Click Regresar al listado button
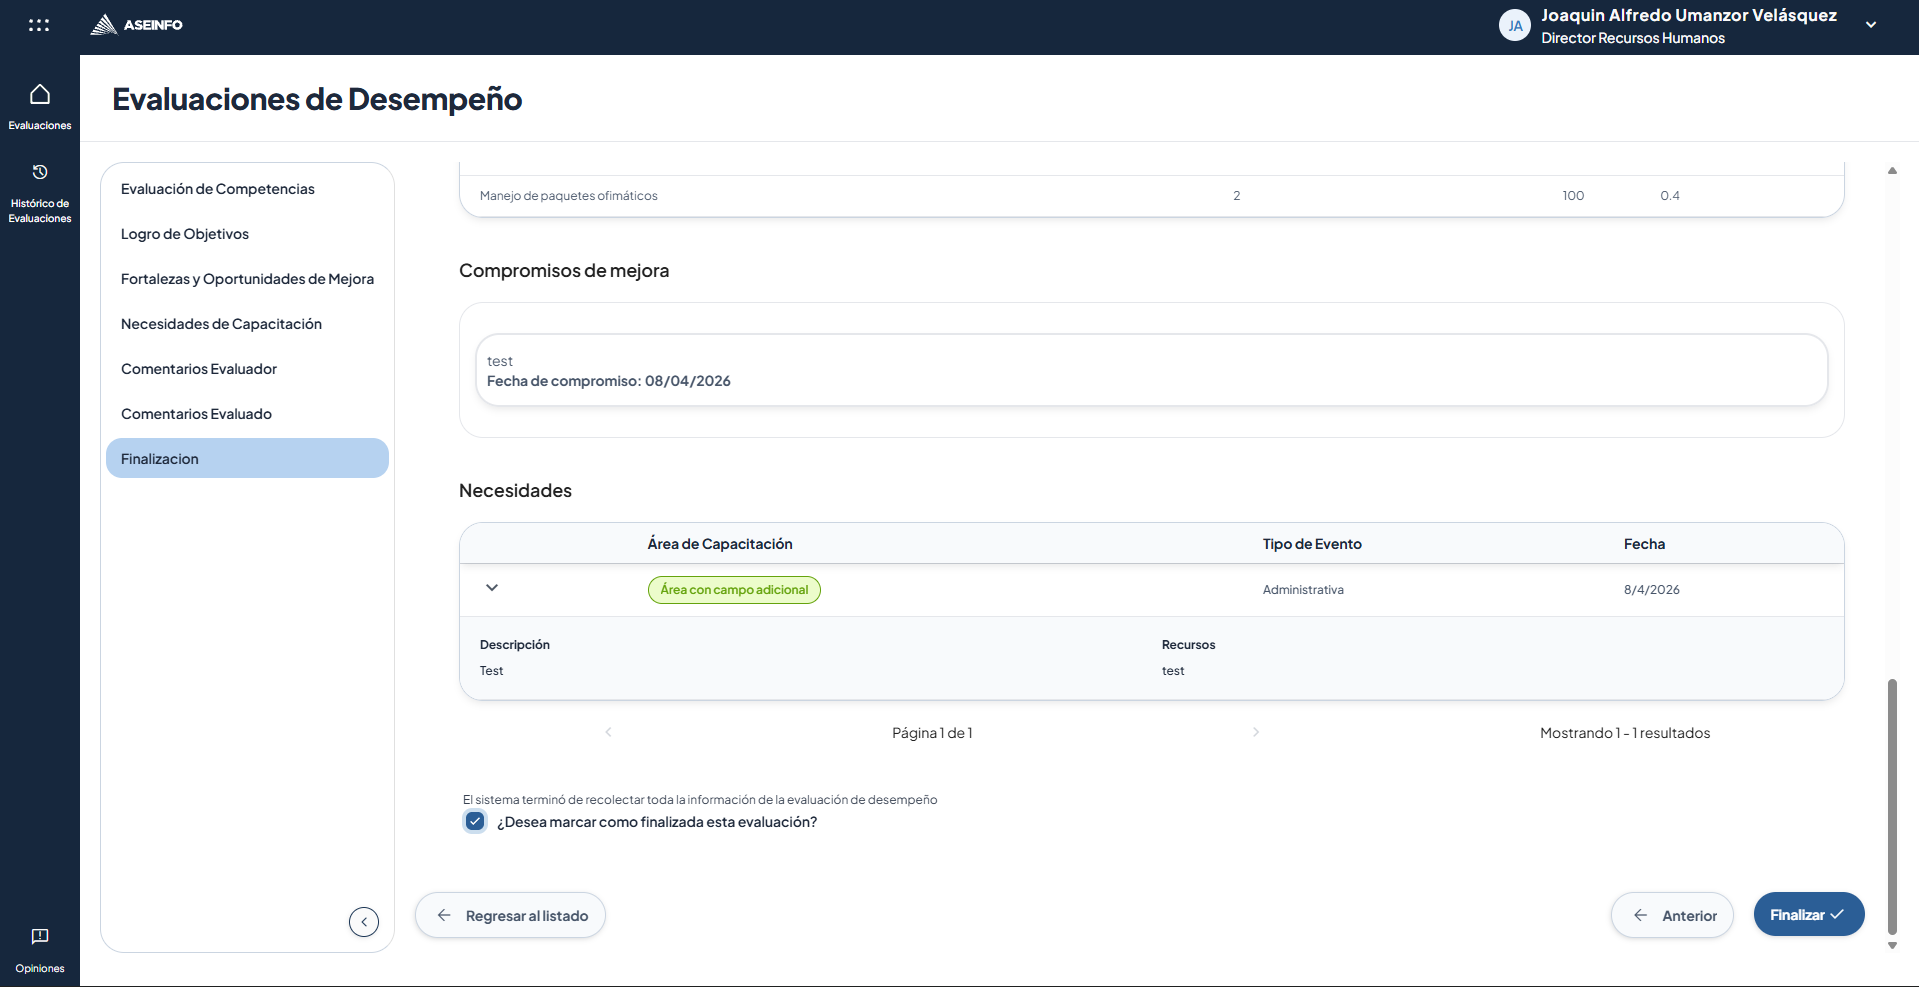Image resolution: width=1919 pixels, height=987 pixels. pos(510,915)
